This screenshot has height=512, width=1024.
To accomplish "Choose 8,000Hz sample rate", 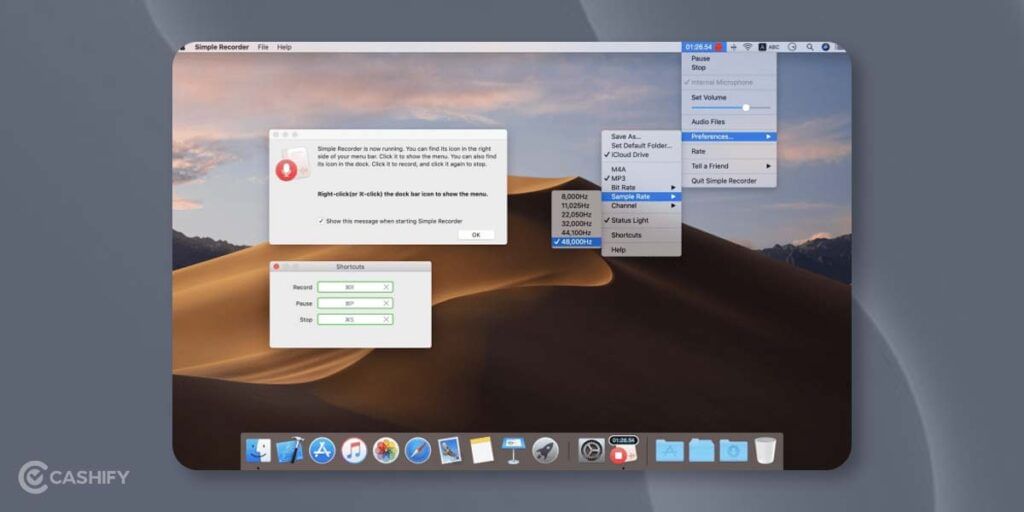I will pos(577,196).
